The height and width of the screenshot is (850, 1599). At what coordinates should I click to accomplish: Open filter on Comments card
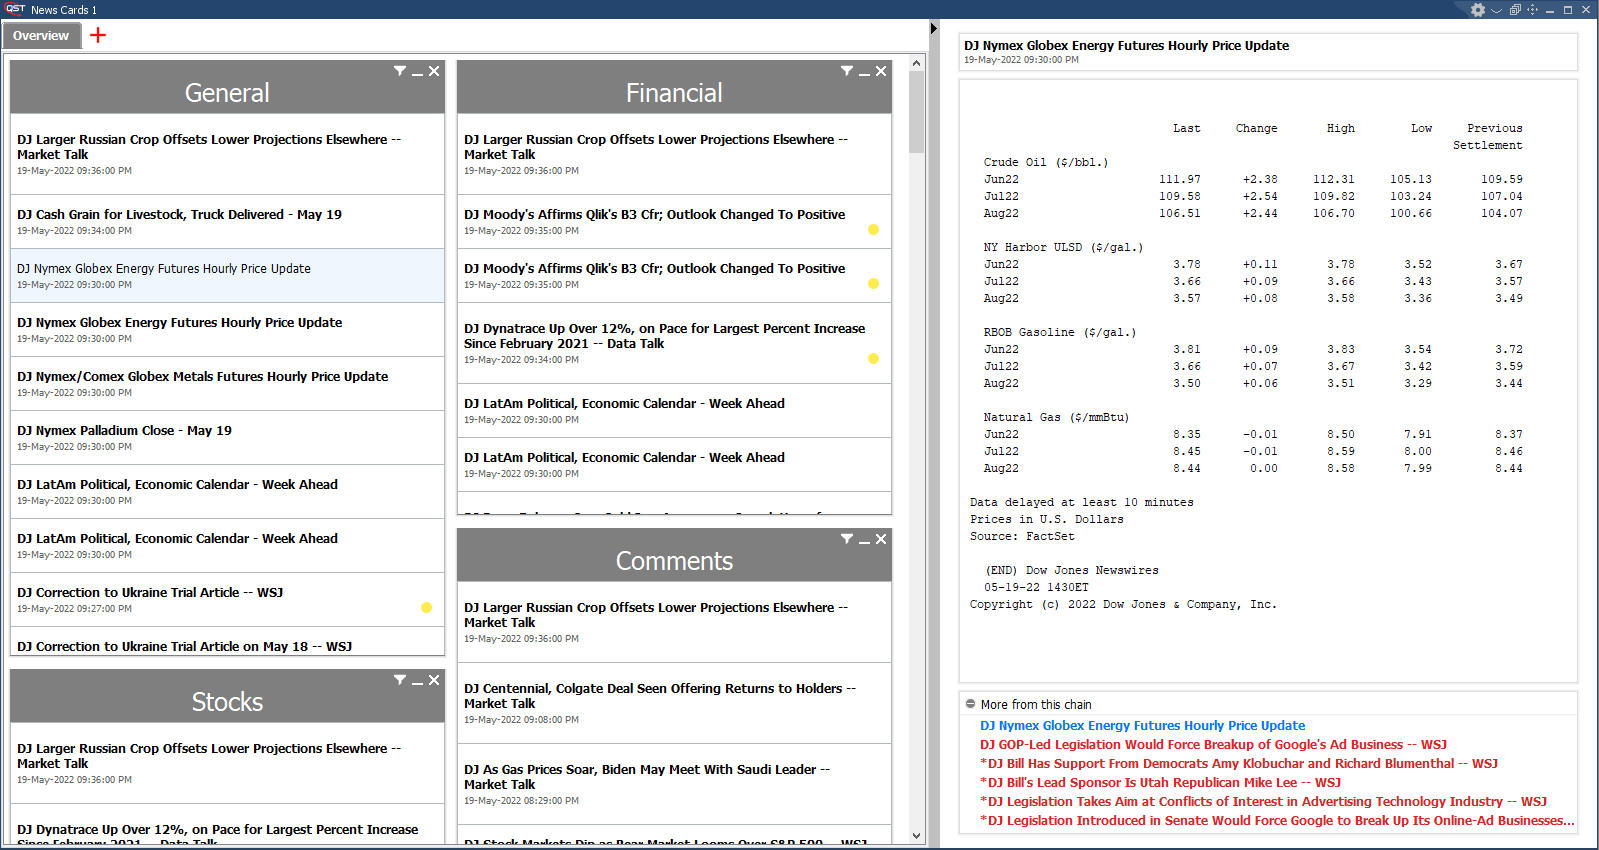point(847,539)
